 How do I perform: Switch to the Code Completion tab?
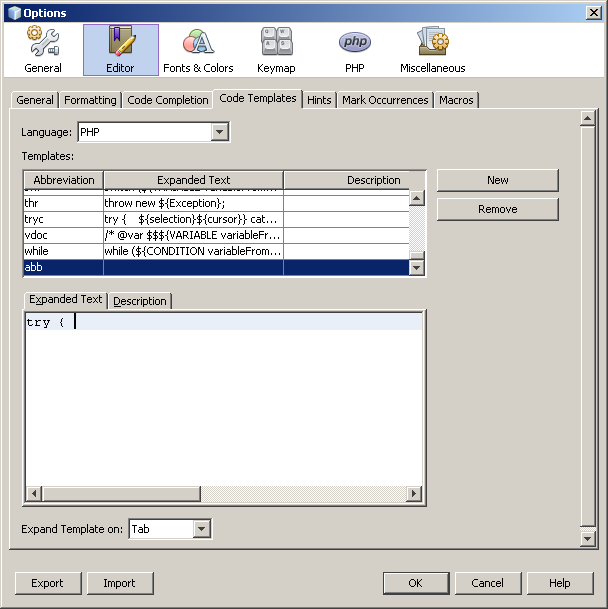coord(168,100)
